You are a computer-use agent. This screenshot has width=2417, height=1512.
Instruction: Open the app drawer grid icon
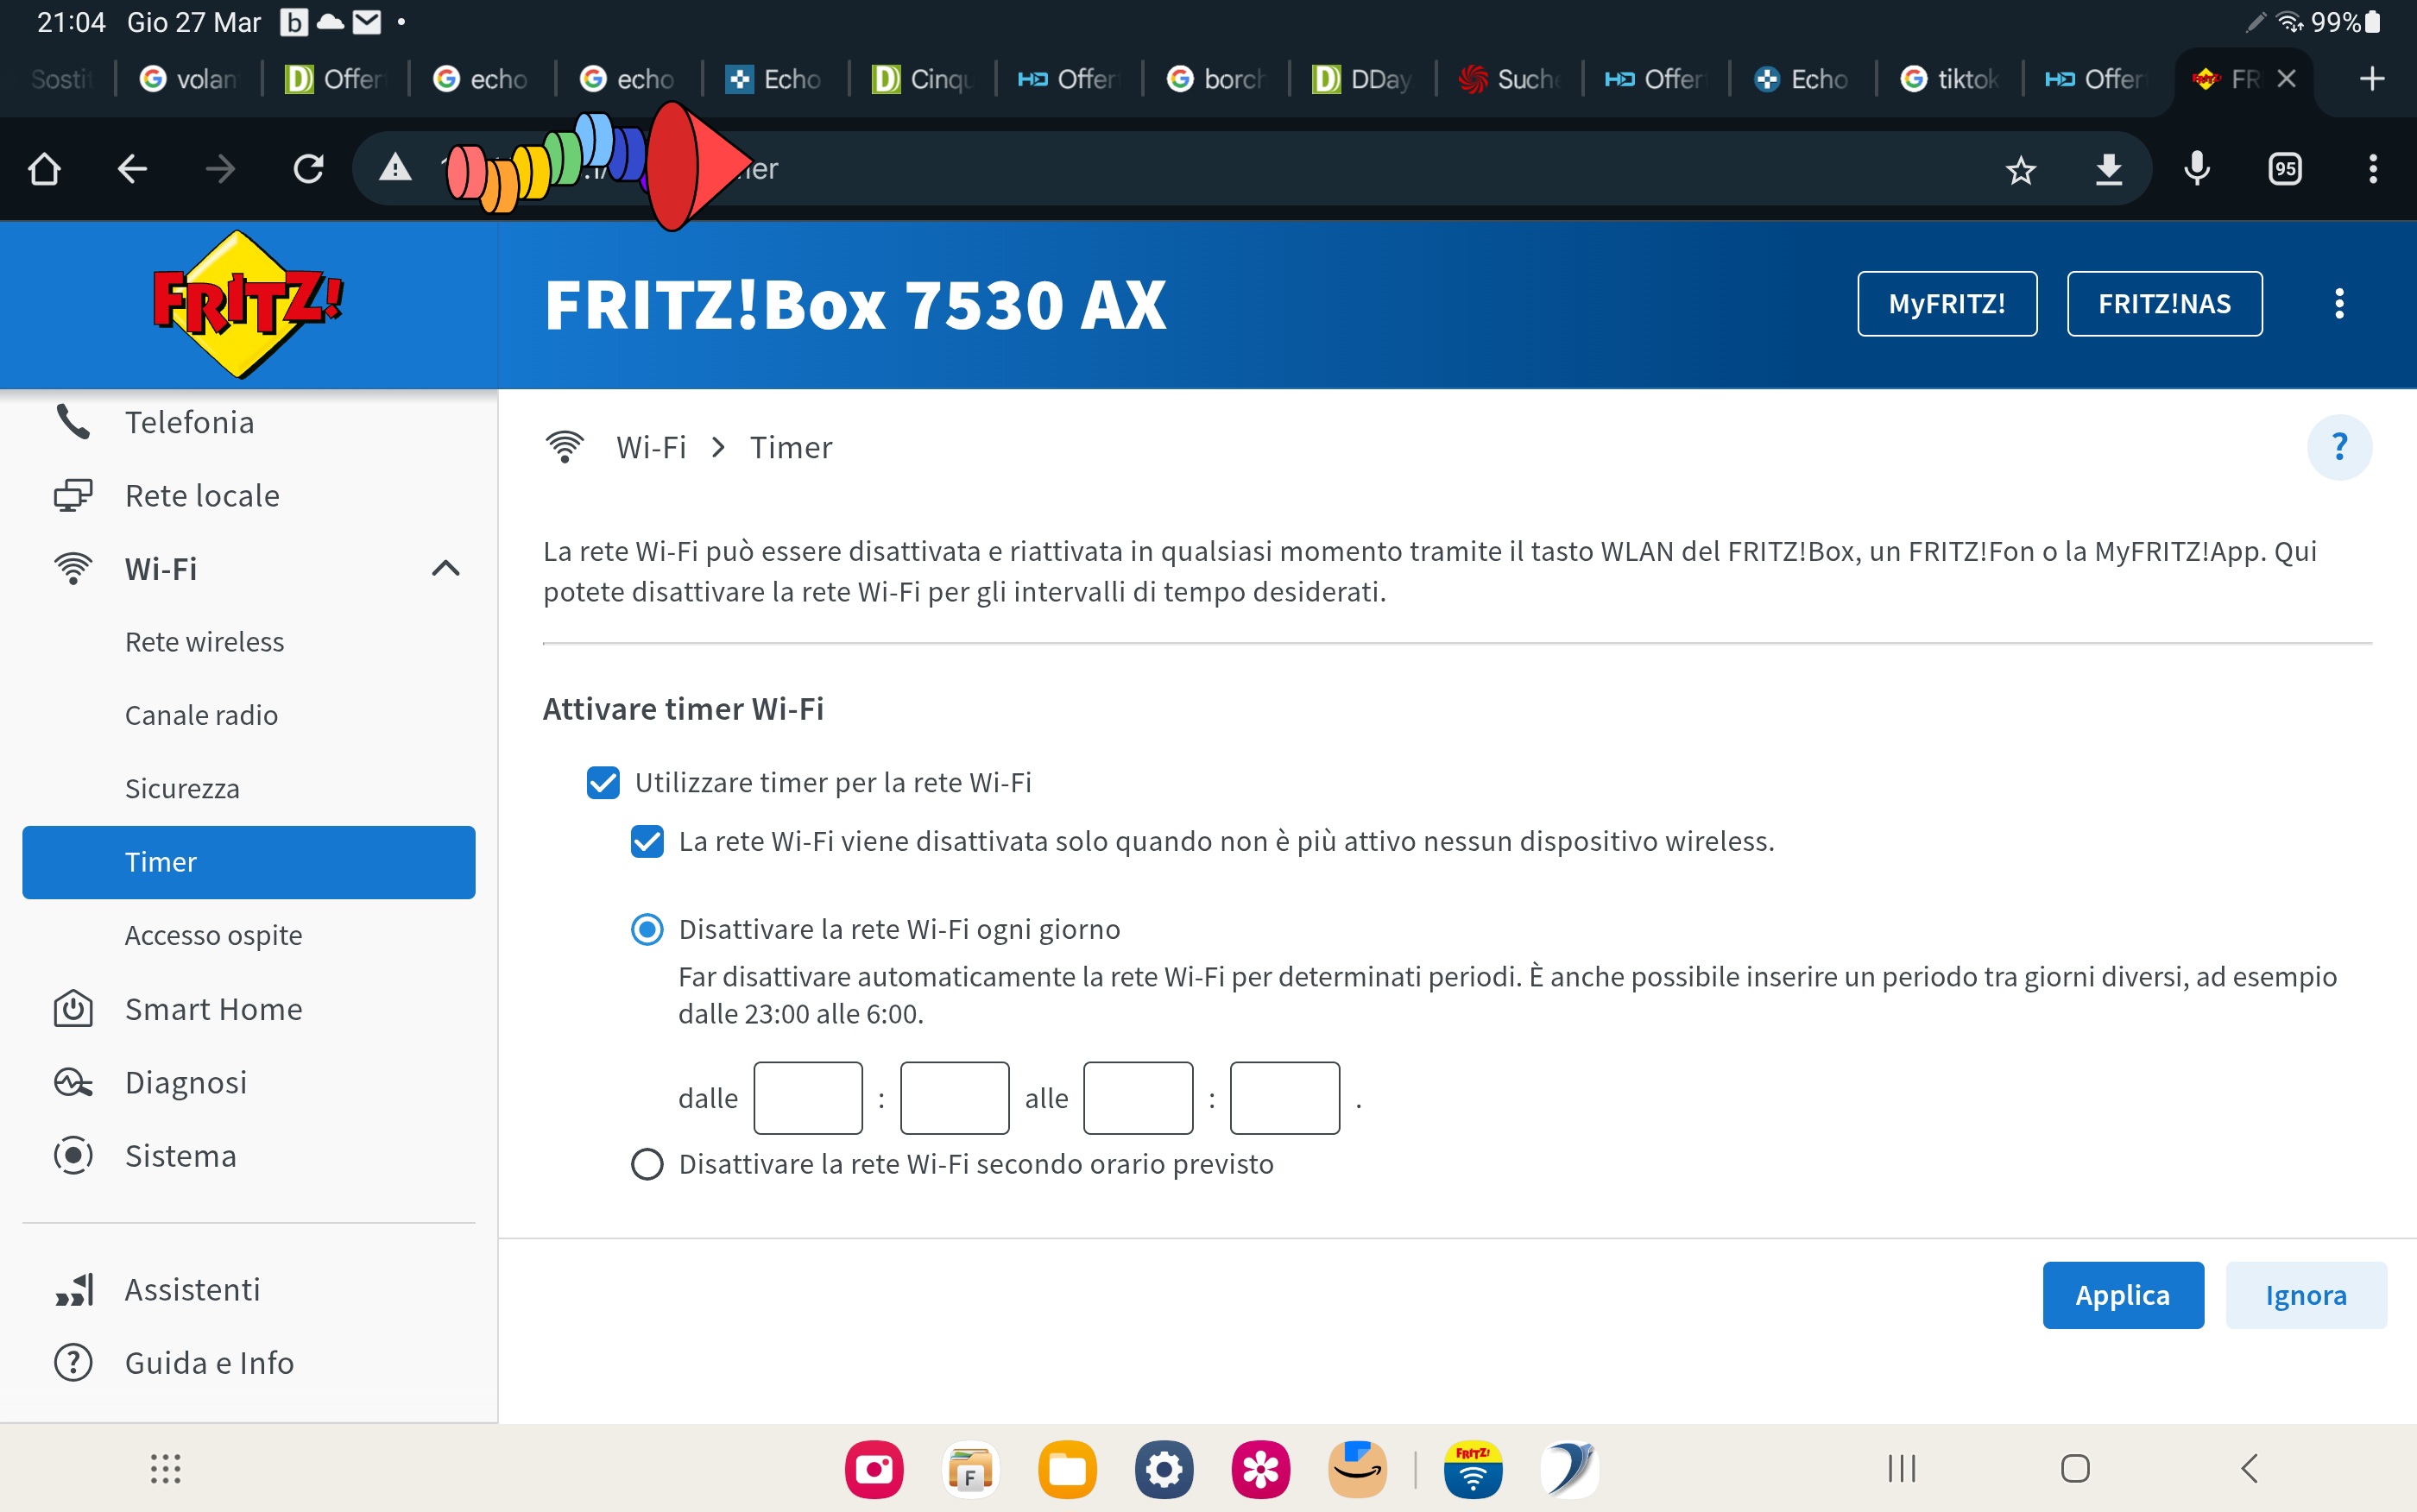165,1468
